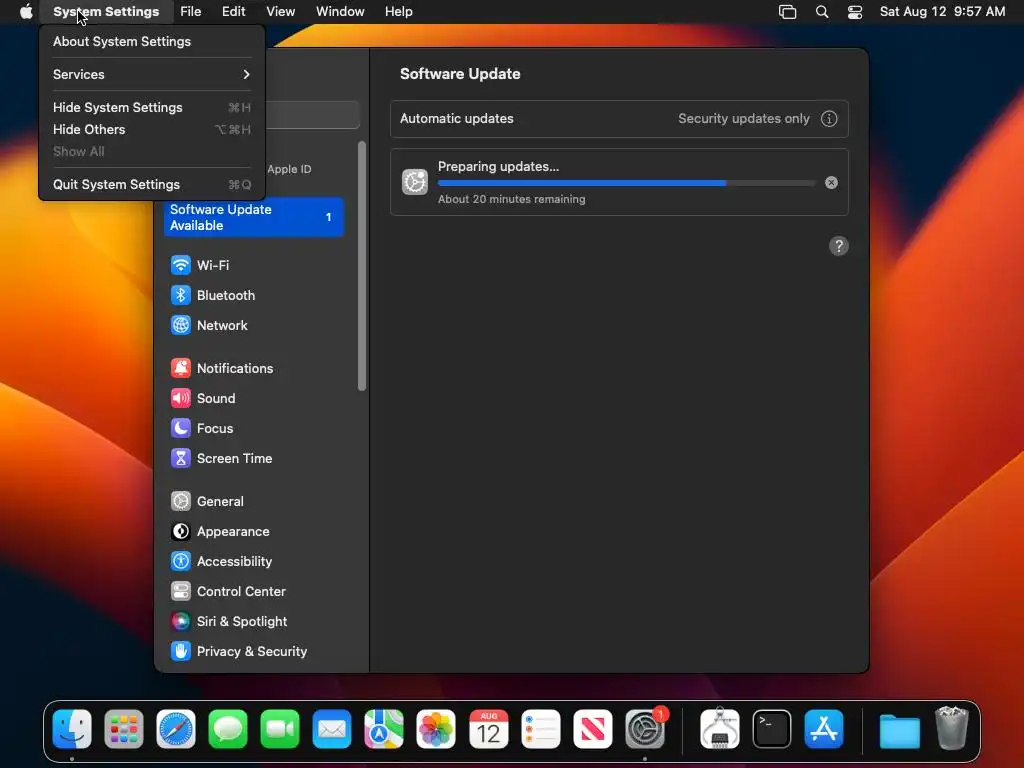Image resolution: width=1024 pixels, height=768 pixels.
Task: Open Trash from the Dock
Action: tap(952, 729)
